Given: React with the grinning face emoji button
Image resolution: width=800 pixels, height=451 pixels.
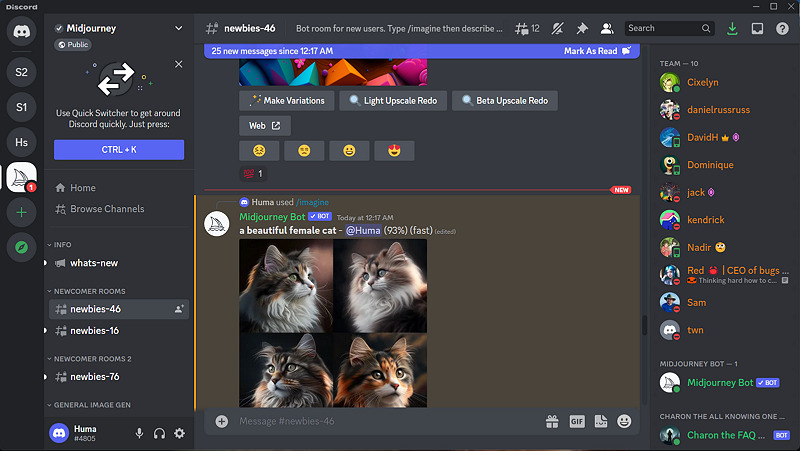Looking at the screenshot, I should 349,151.
